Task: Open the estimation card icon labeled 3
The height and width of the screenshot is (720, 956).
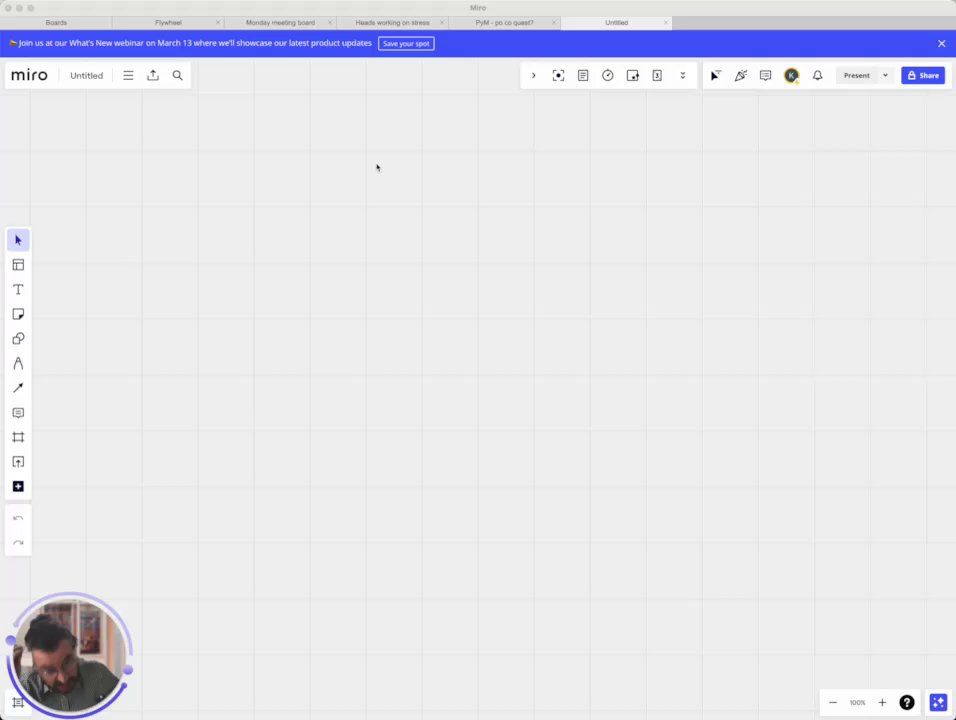Action: coord(657,76)
